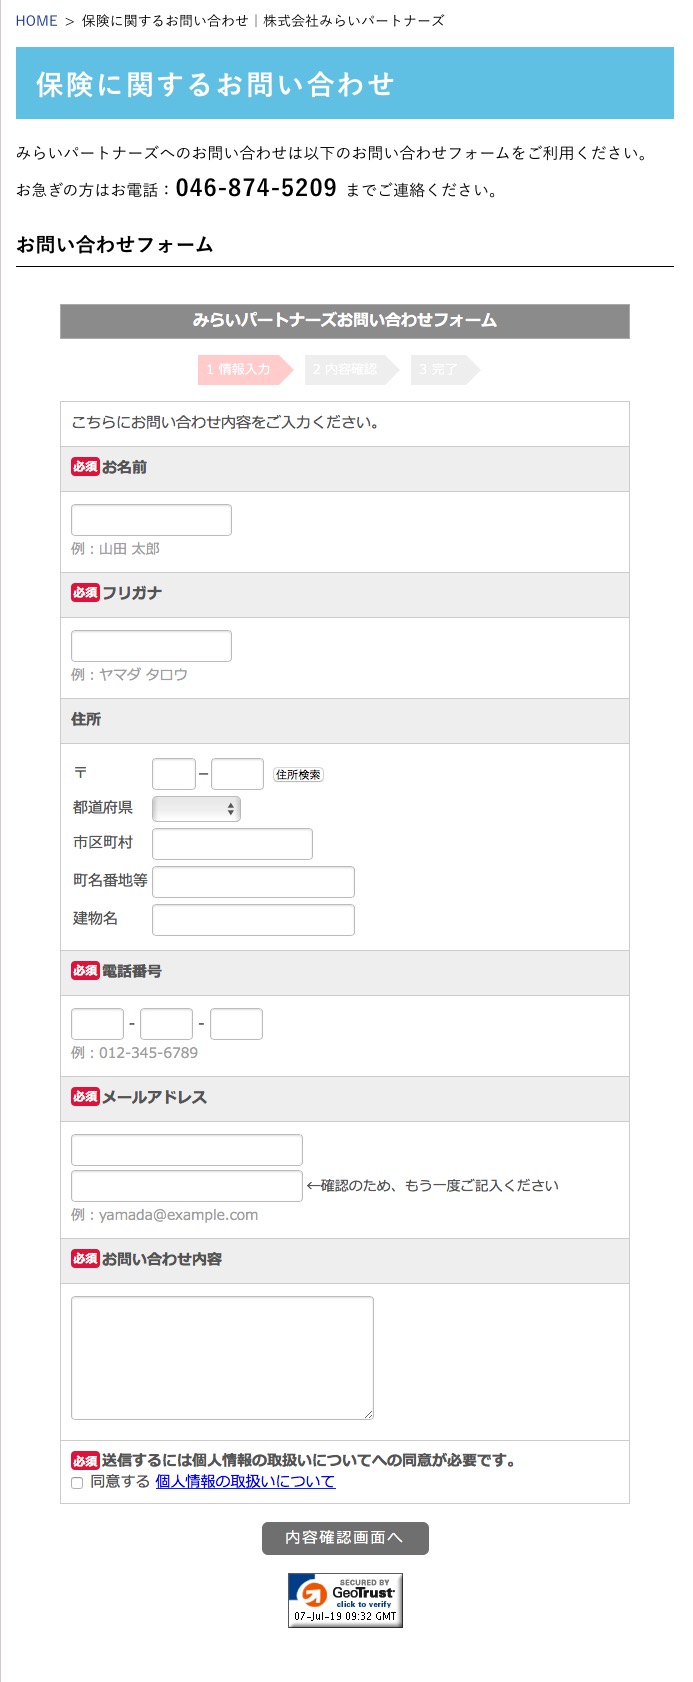Click the first phone number box
Screen dimensions: 693x1682
click(97, 1024)
